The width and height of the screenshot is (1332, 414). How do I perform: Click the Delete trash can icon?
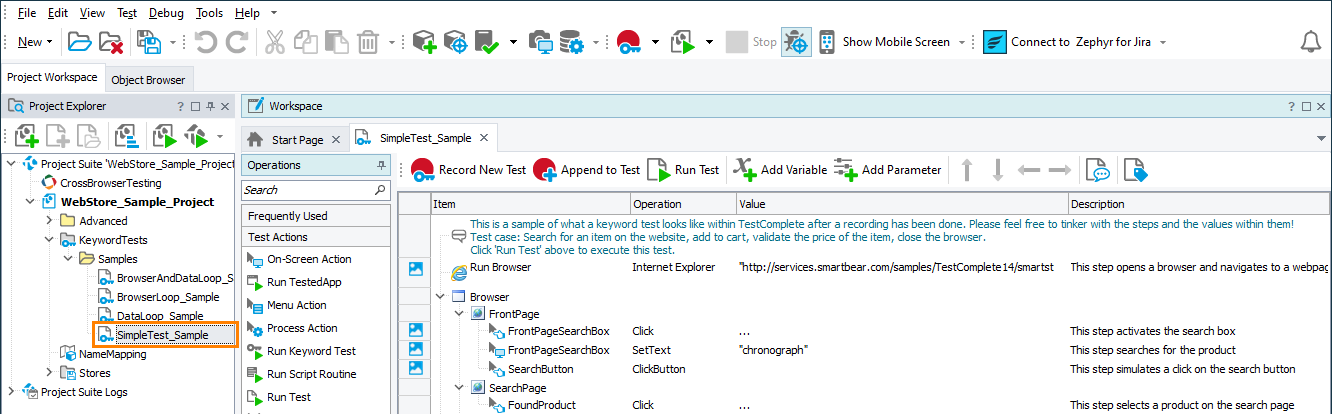click(367, 42)
